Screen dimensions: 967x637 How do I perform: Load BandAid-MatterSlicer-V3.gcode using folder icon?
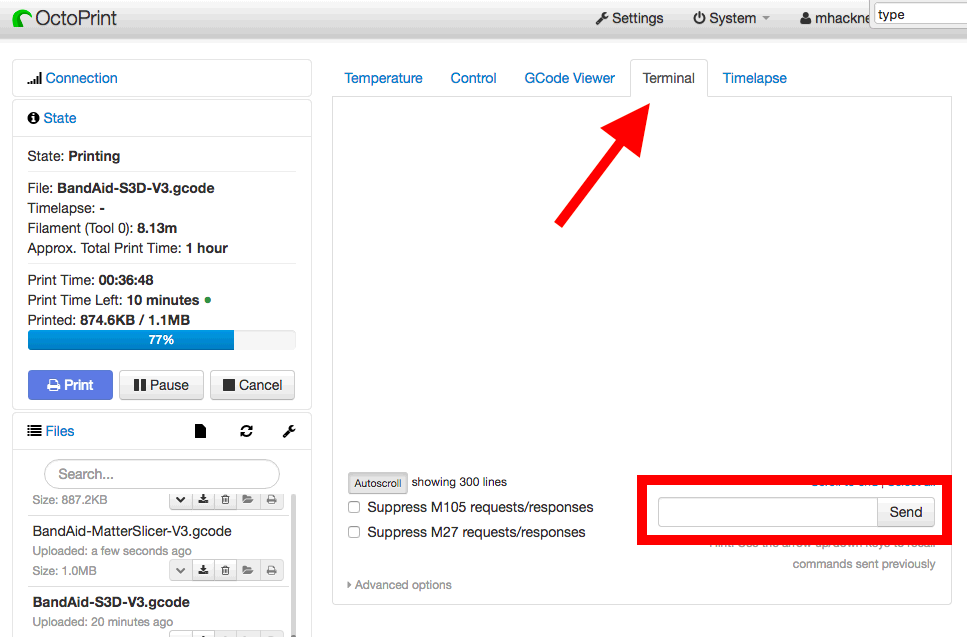[x=248, y=570]
